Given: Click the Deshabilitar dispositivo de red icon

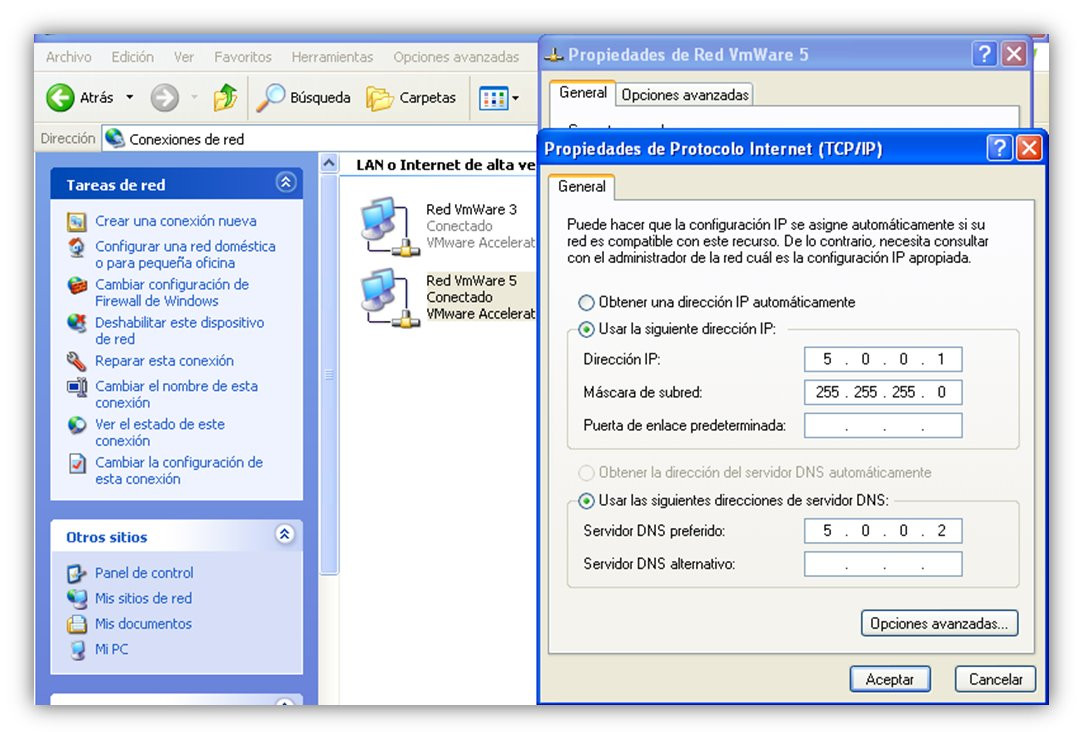Looking at the screenshot, I should click(77, 323).
